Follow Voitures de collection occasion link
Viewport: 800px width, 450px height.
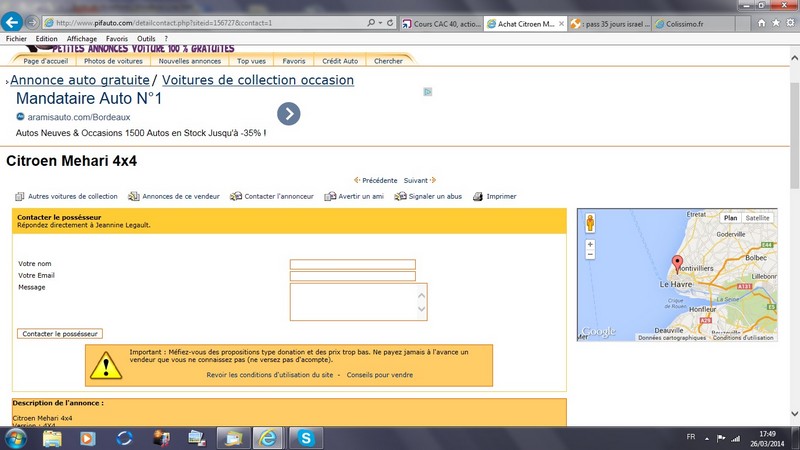click(x=258, y=80)
